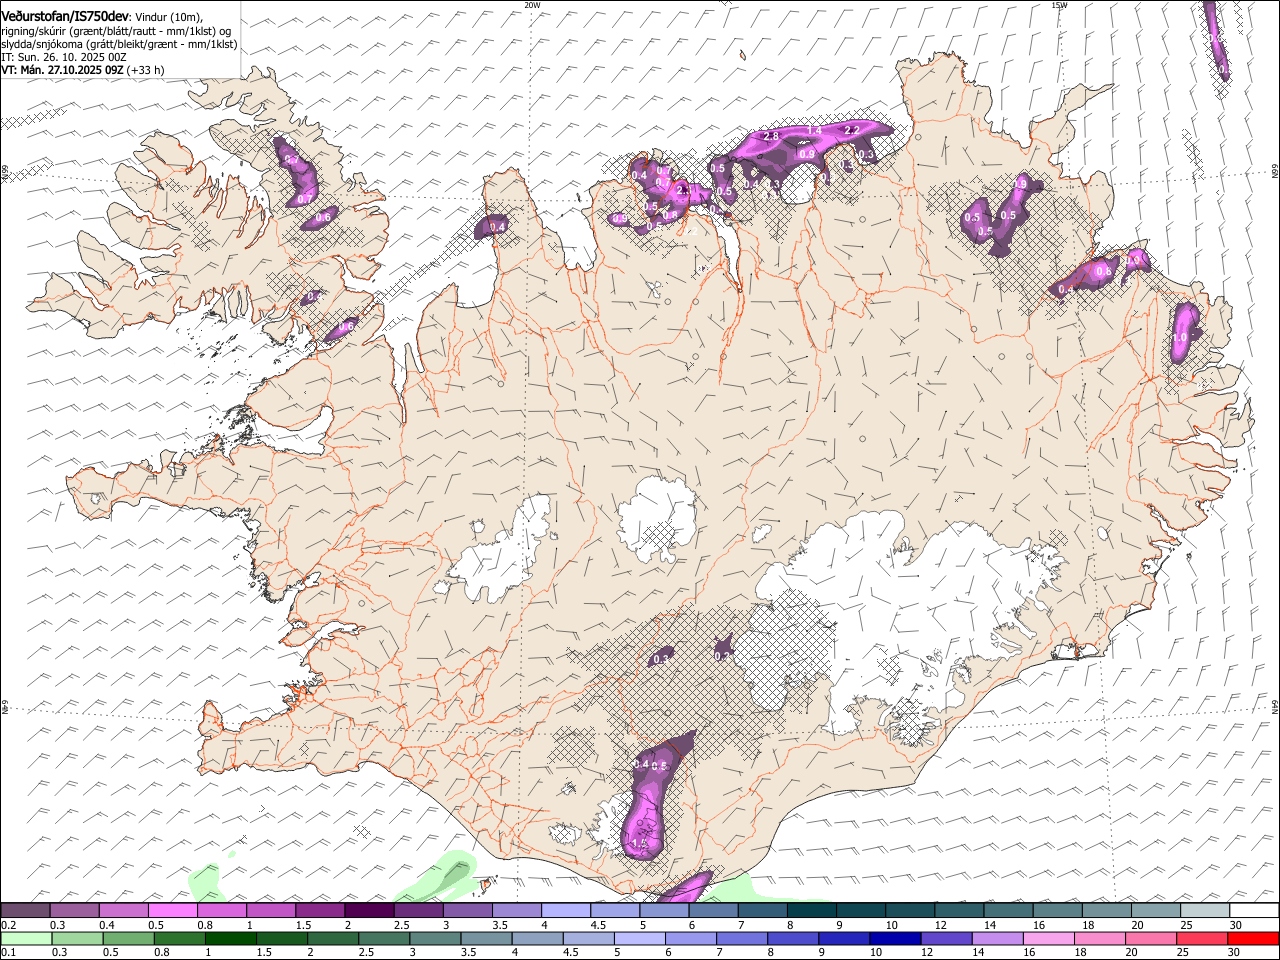Select the medium green rain swatch labeled 0.5
The image size is (1280, 960).
128,939
